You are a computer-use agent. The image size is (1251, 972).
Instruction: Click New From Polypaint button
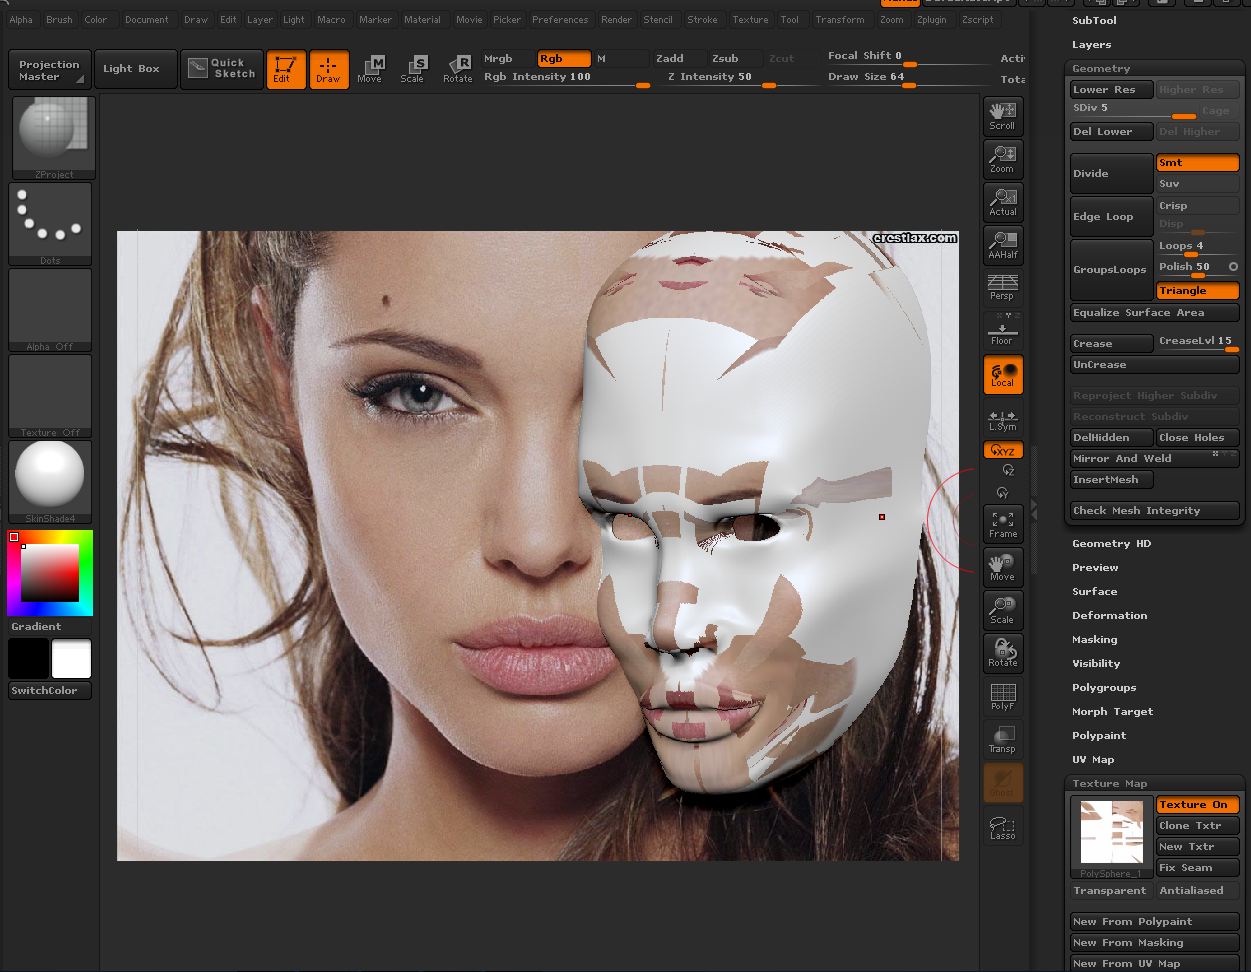pyautogui.click(x=1154, y=922)
